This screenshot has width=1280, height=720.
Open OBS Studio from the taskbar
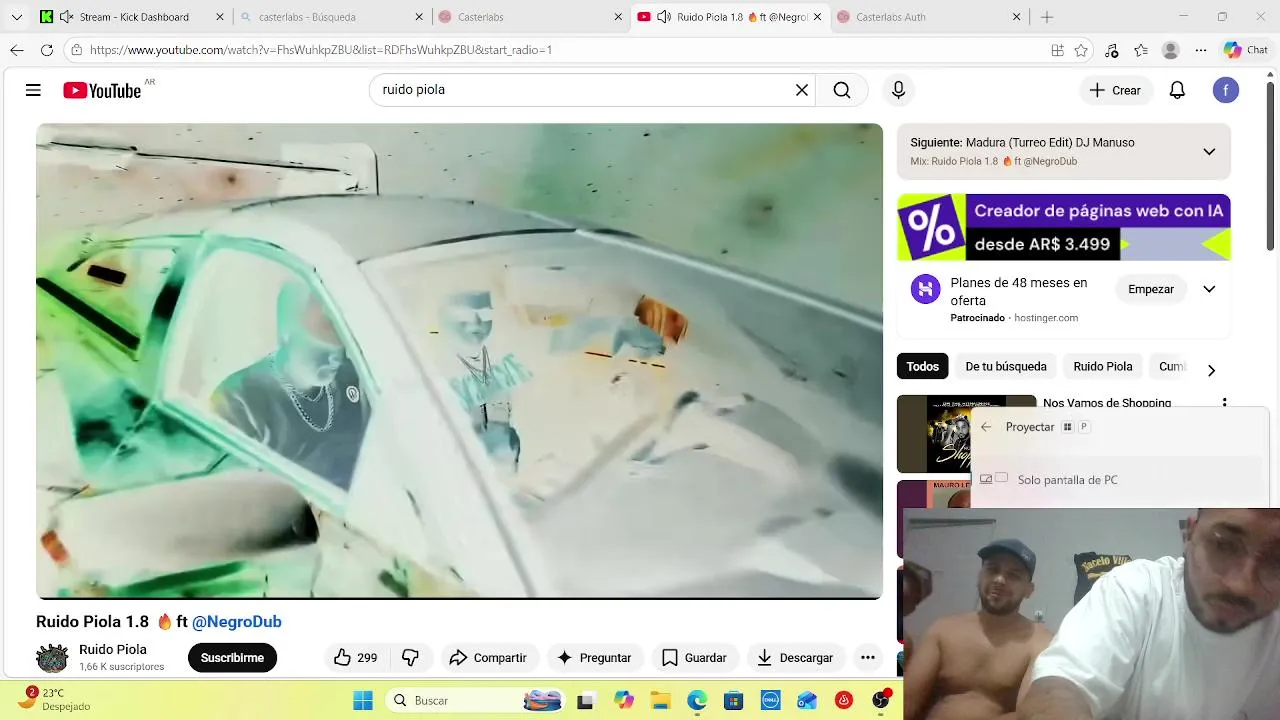pos(881,701)
